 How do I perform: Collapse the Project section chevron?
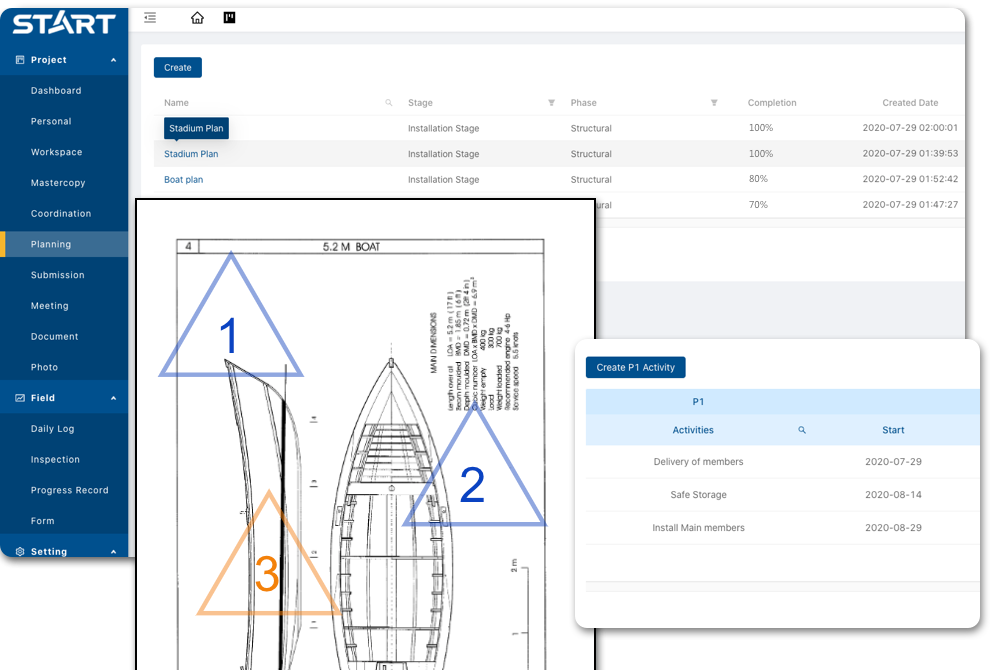tap(114, 60)
